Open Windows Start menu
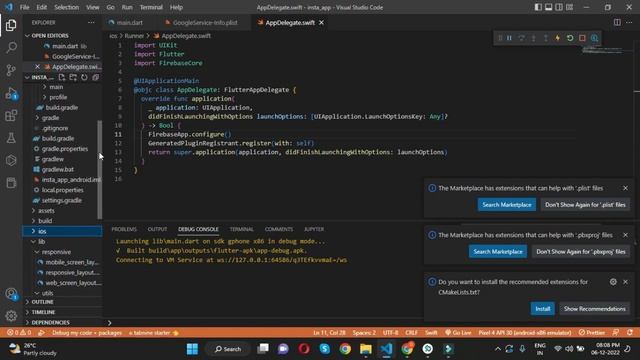640x360 pixels. click(x=192, y=349)
